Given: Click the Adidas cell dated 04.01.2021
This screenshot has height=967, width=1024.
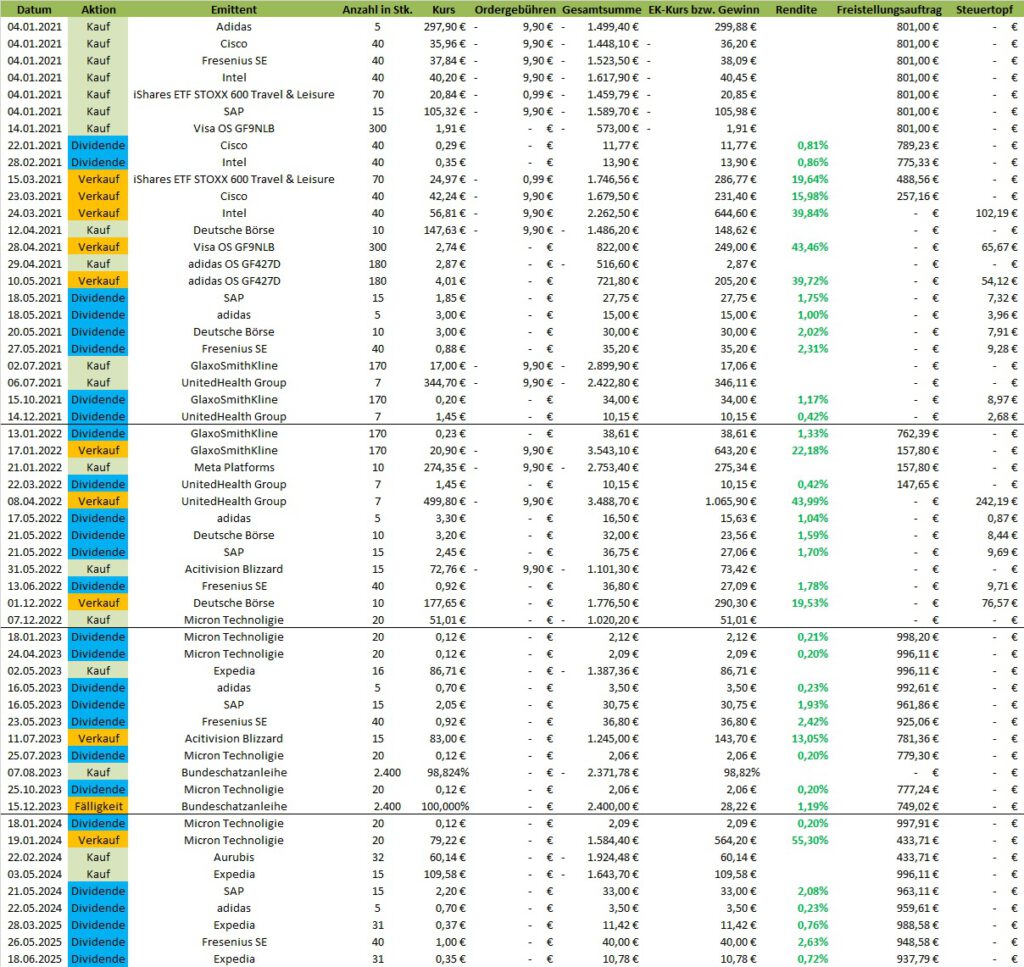Looking at the screenshot, I should [234, 27].
